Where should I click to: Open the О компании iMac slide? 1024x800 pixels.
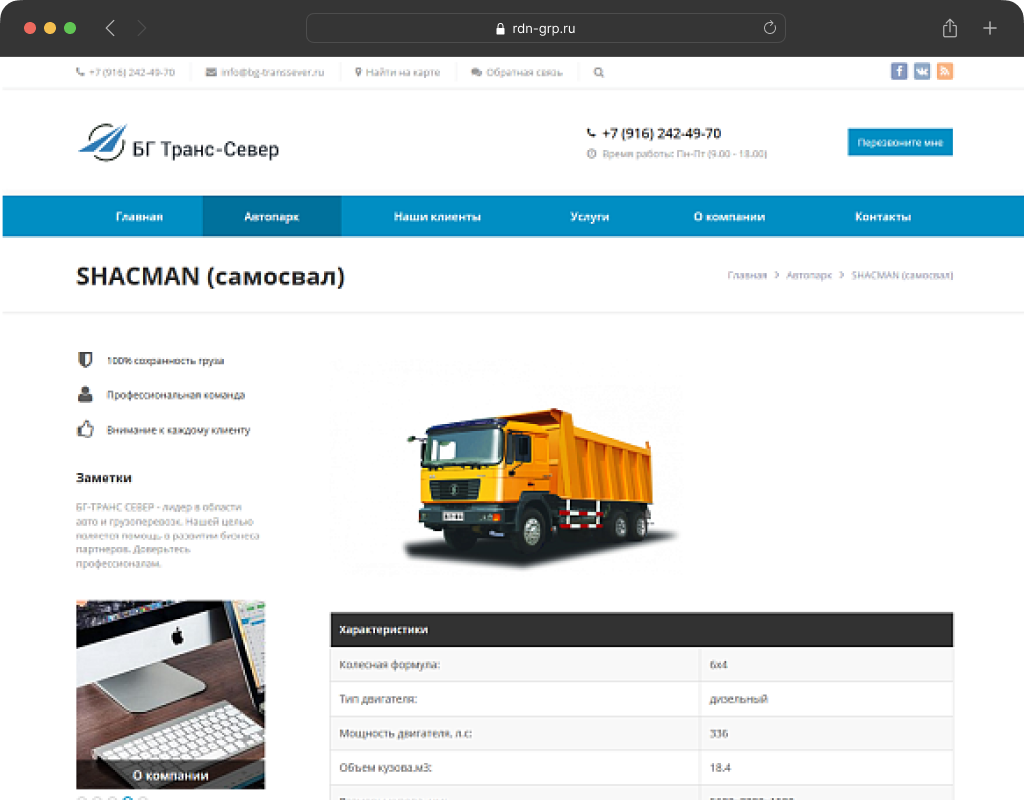pyautogui.click(x=170, y=695)
